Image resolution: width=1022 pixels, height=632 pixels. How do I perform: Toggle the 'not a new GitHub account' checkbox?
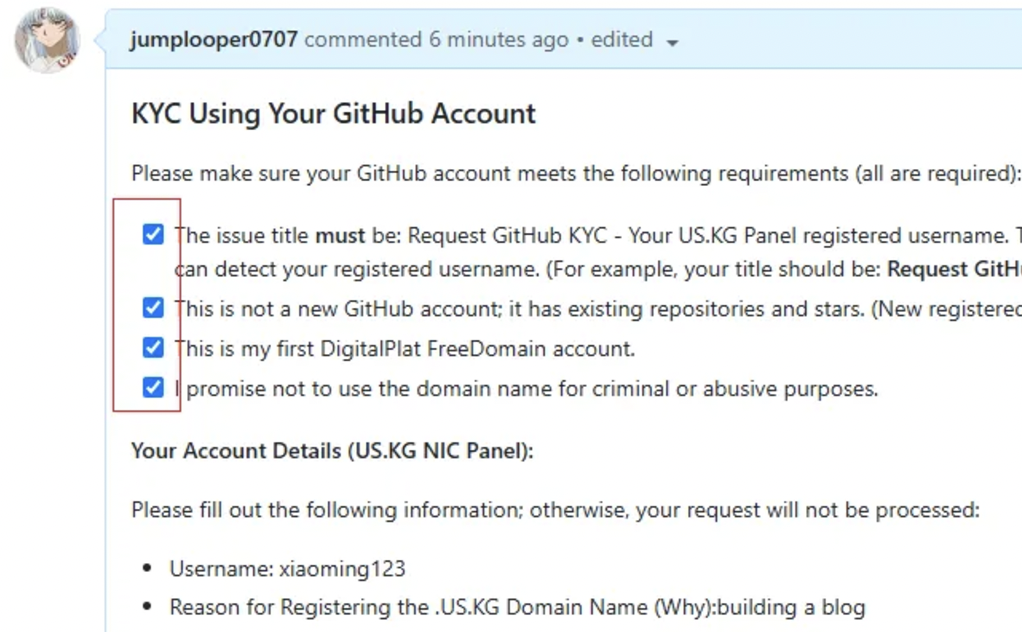153,308
